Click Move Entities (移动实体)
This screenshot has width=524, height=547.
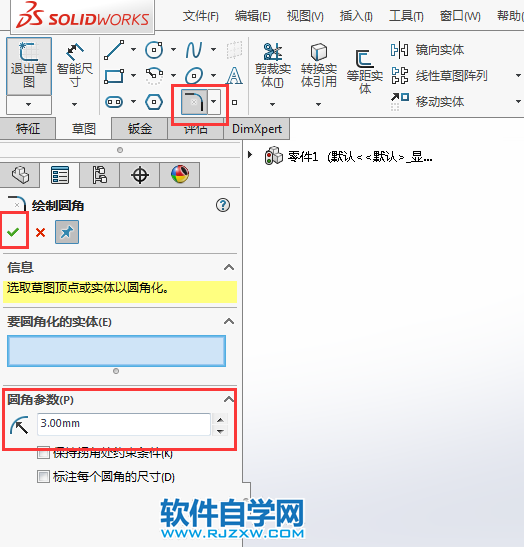click(x=427, y=102)
